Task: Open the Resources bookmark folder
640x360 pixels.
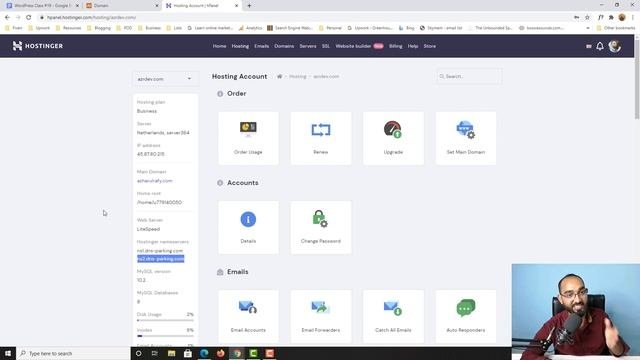Action: (68, 28)
